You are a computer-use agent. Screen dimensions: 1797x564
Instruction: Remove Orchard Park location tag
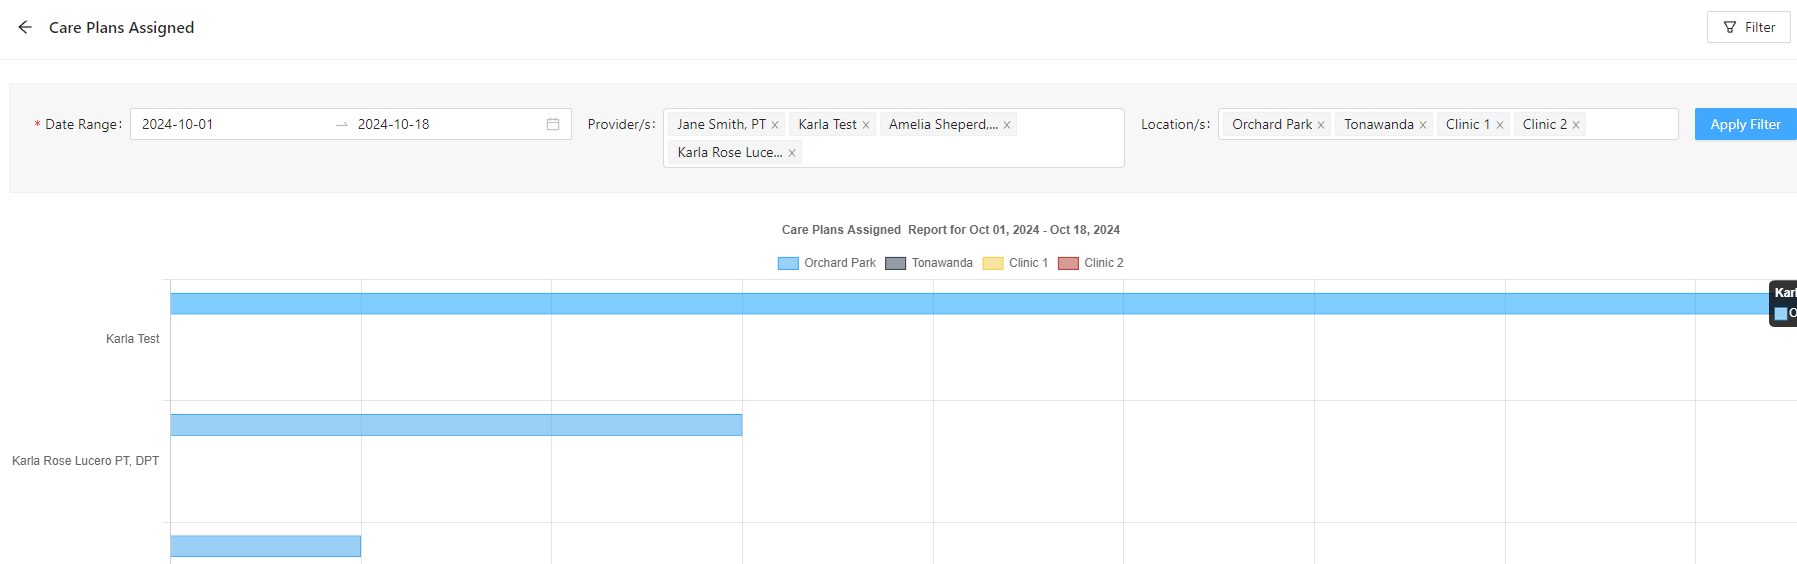click(1321, 125)
